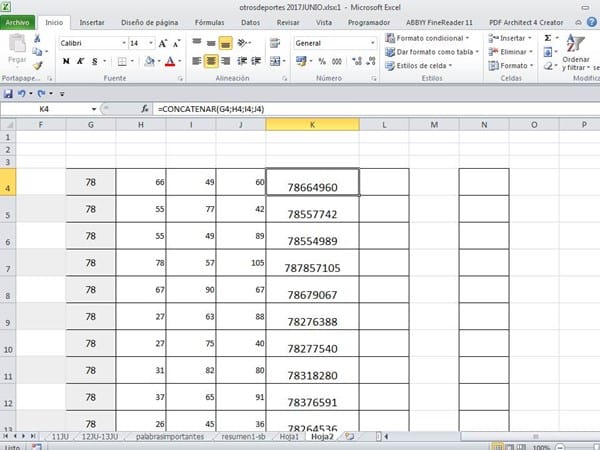Click the Cut scissors icon
This screenshot has width=600, height=450.
coord(37,38)
